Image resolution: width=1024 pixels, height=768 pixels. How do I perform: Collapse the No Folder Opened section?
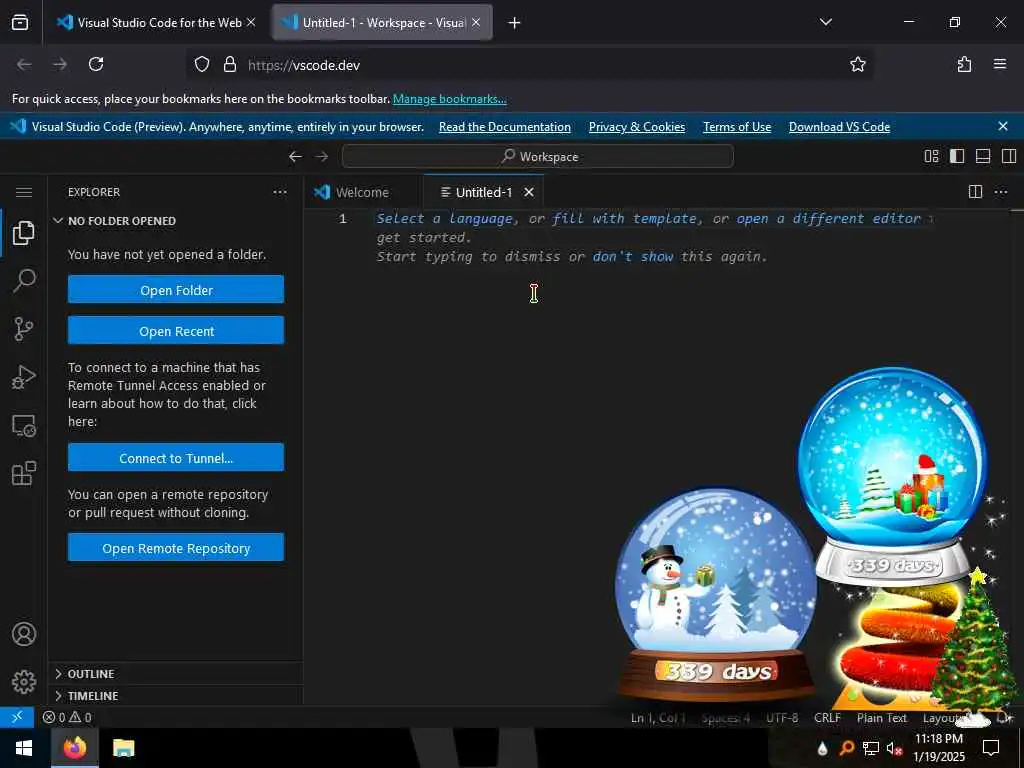click(x=176, y=221)
